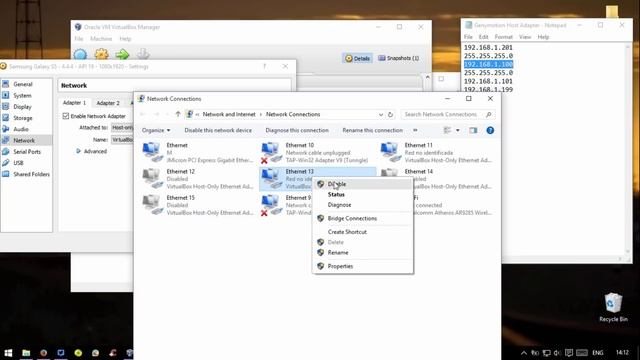Select the Ethernet 12 adapter icon
This screenshot has height=360, width=640.
pos(153,178)
